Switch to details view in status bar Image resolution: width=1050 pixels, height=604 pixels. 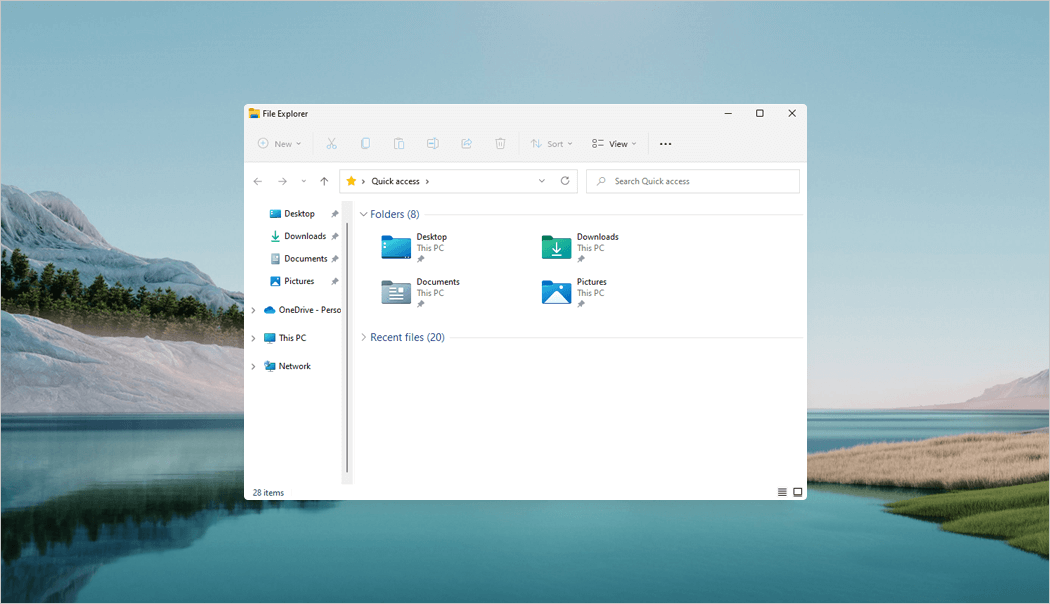782,492
